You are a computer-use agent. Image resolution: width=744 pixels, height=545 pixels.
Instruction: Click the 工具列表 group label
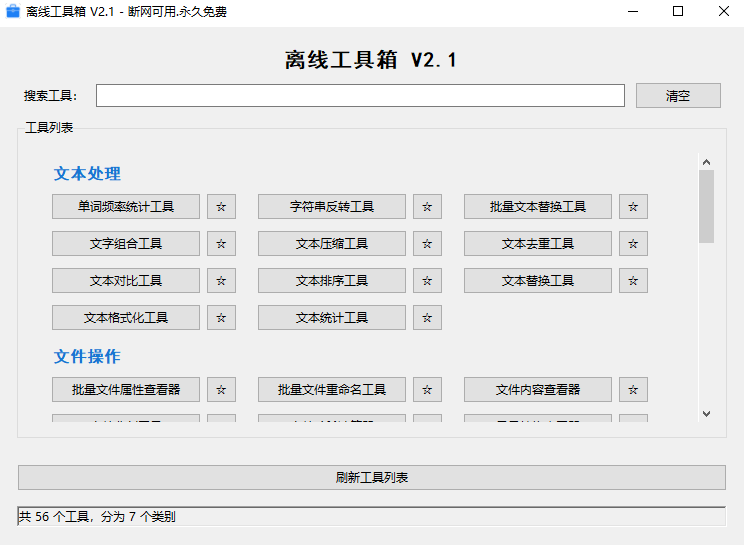[49, 128]
